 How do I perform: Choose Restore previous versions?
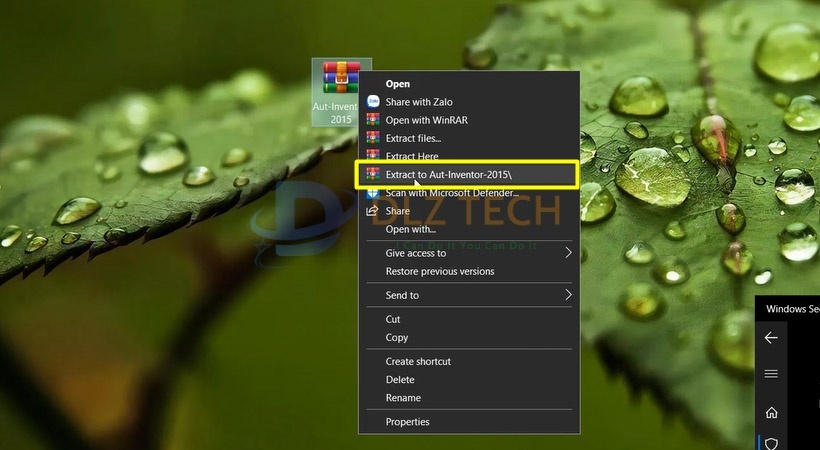(x=469, y=272)
